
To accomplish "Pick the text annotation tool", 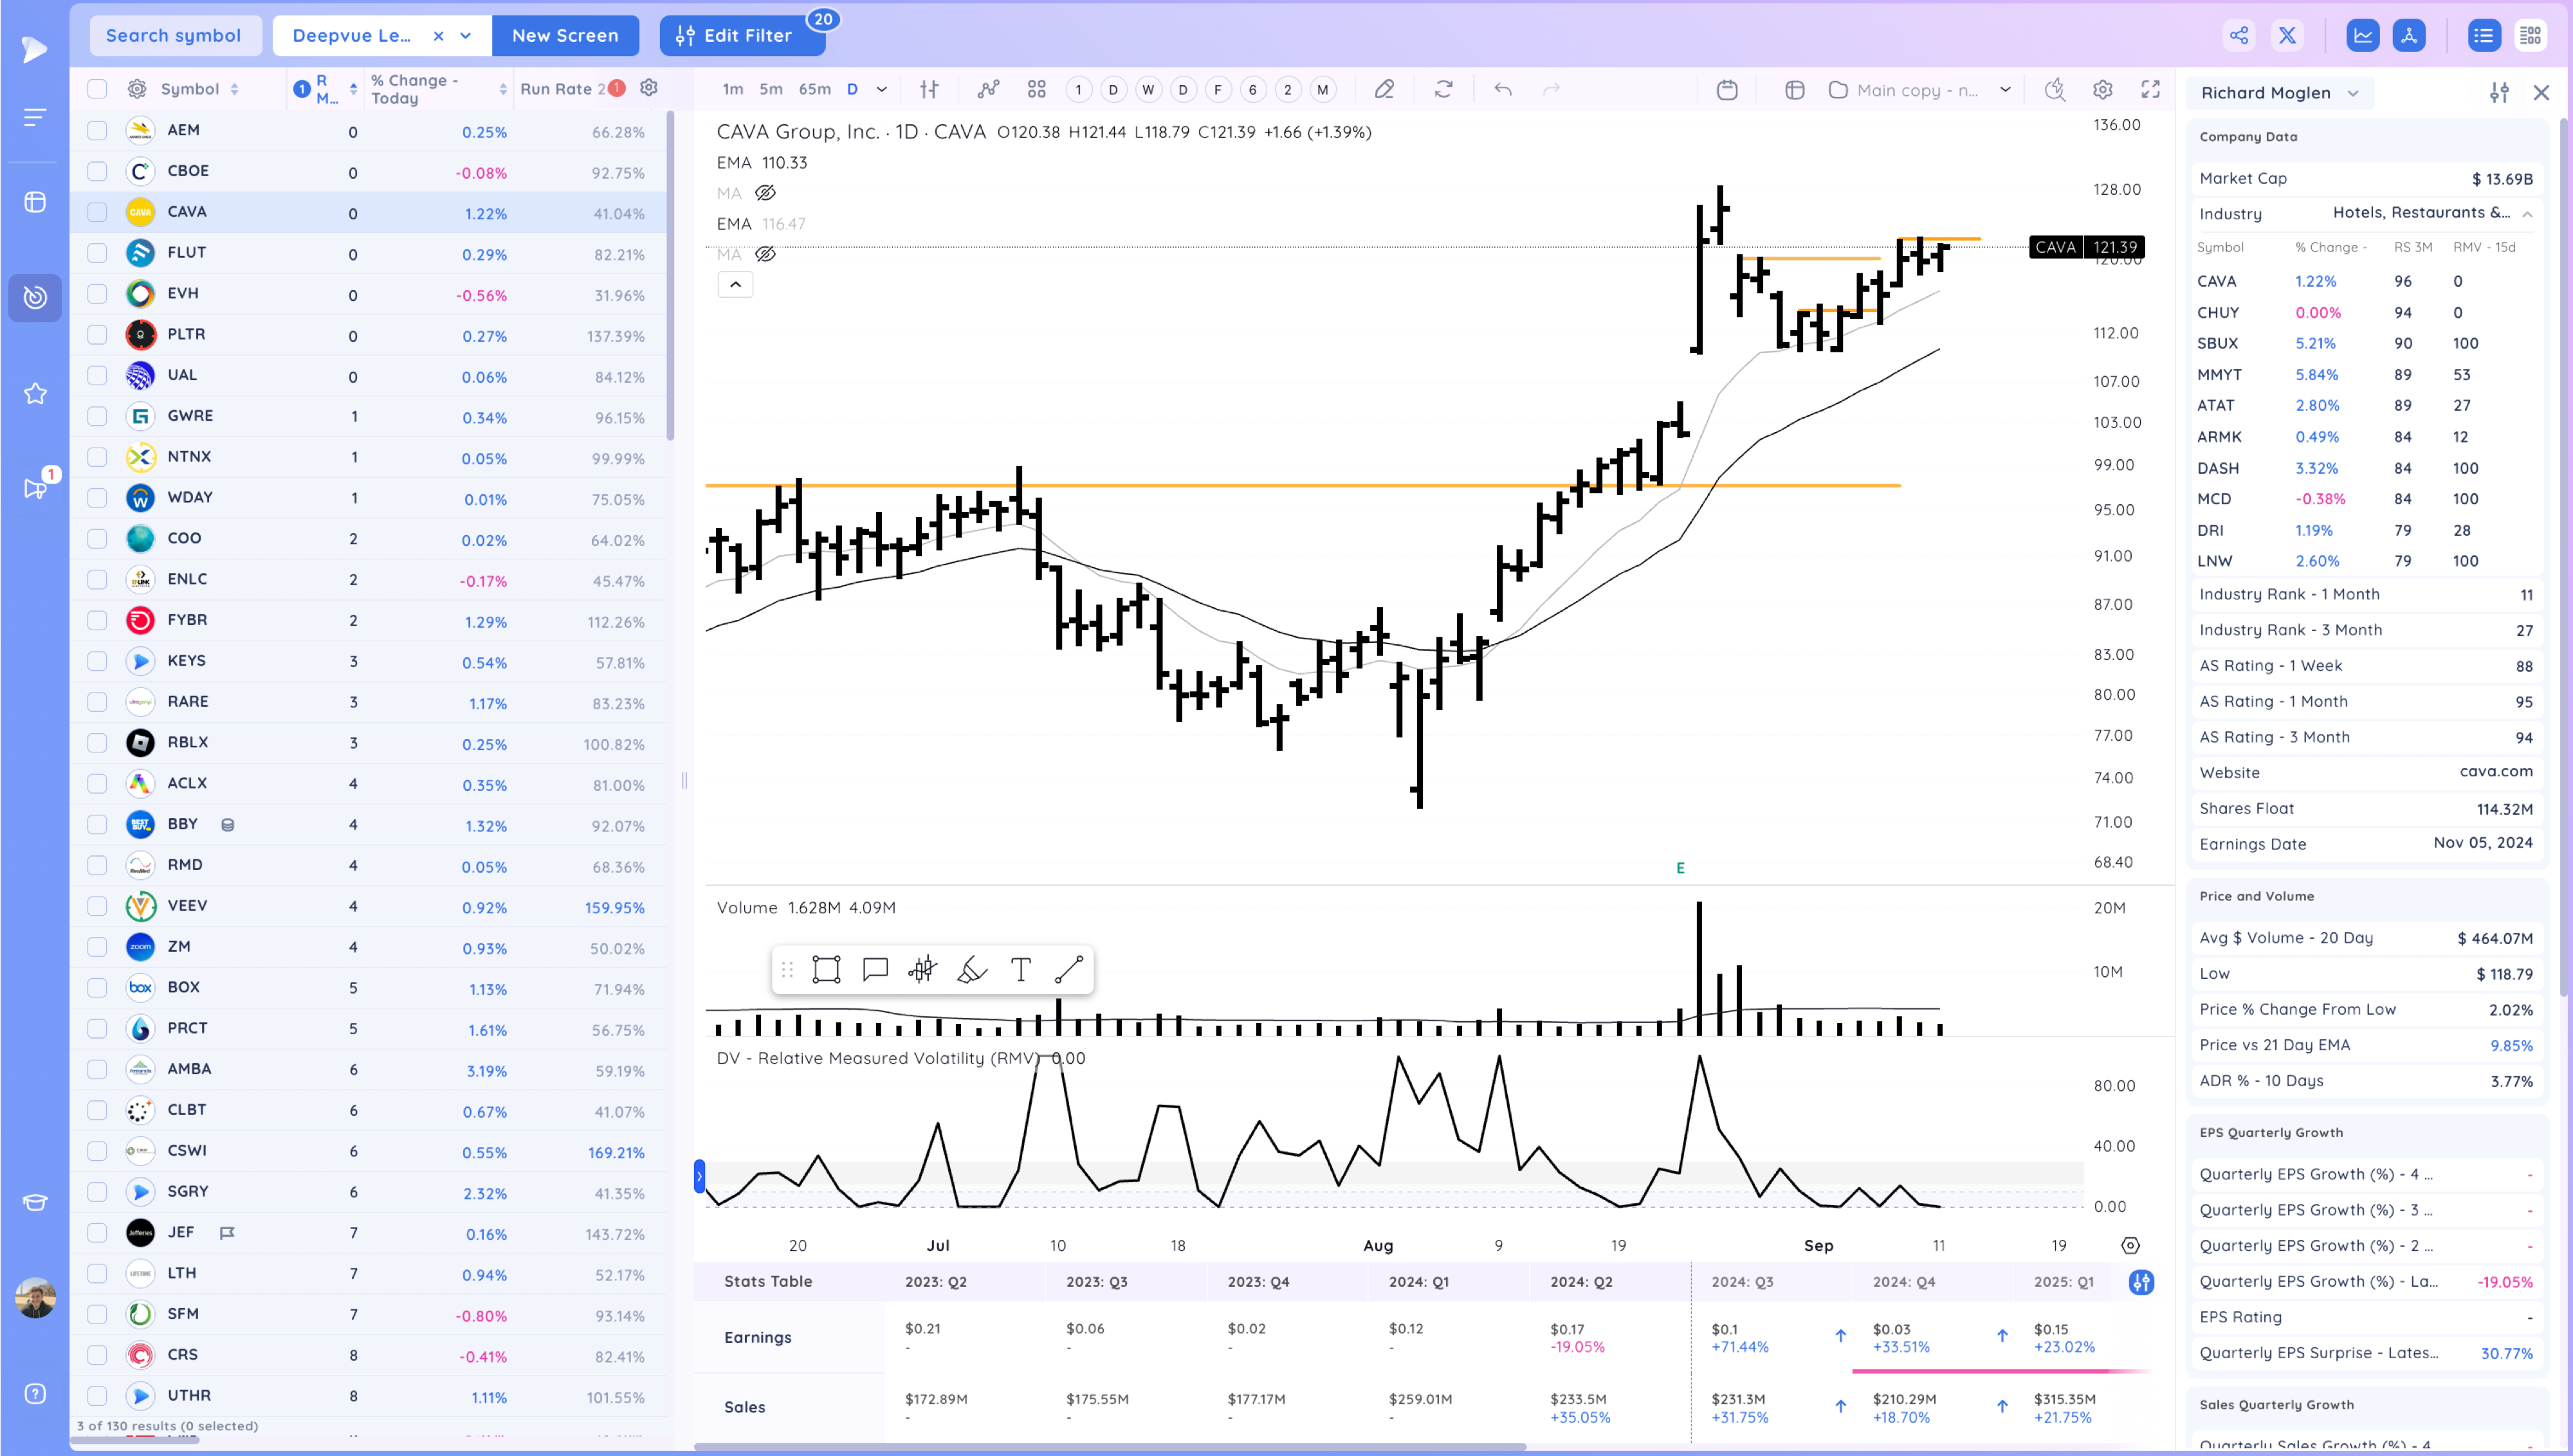I will coord(1020,969).
